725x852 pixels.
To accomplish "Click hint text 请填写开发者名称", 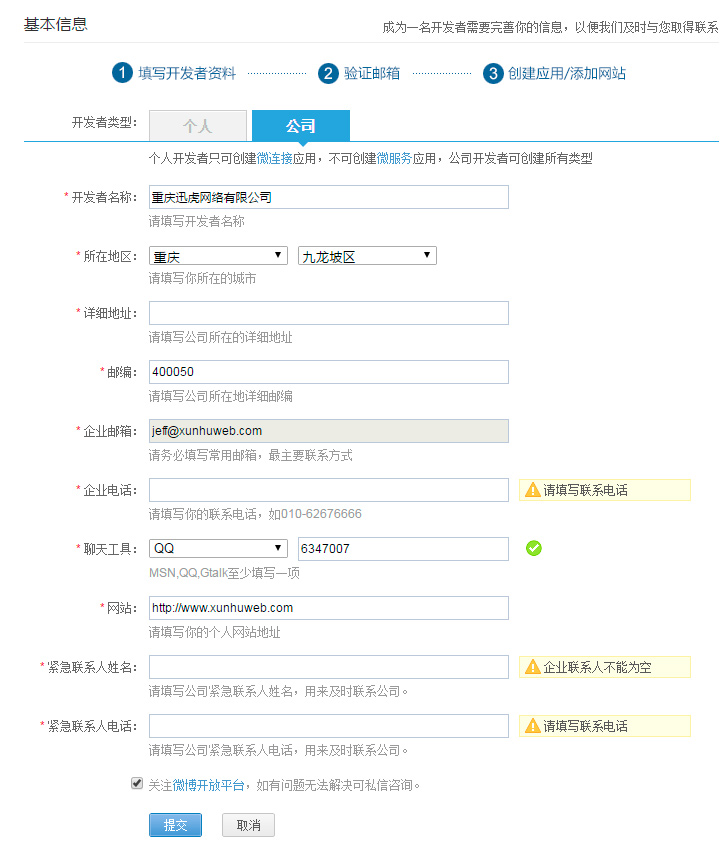I will coord(197,221).
